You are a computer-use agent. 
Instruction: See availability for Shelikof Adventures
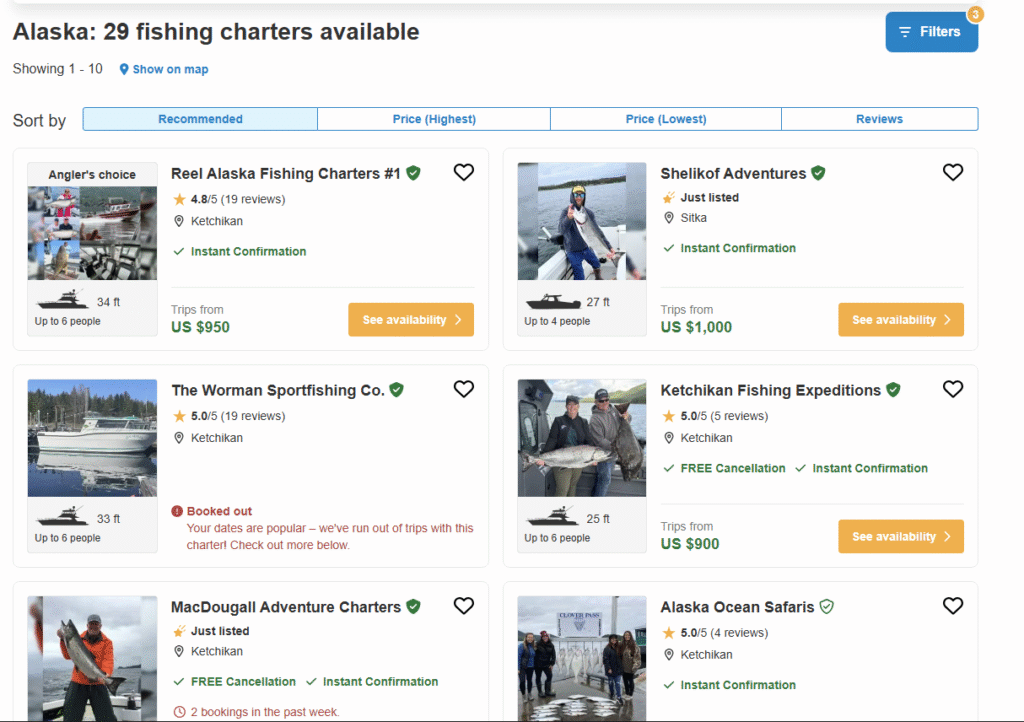click(901, 320)
